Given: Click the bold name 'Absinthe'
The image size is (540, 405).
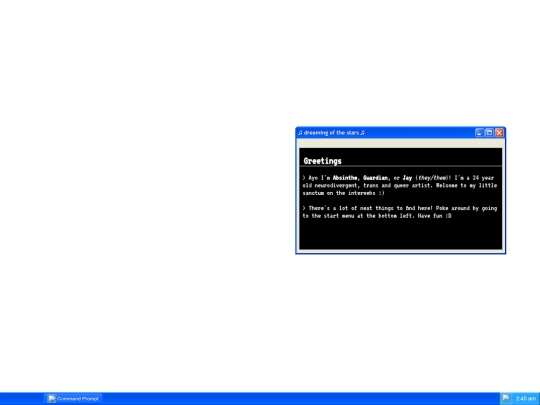Looking at the screenshot, I should click(346, 178).
